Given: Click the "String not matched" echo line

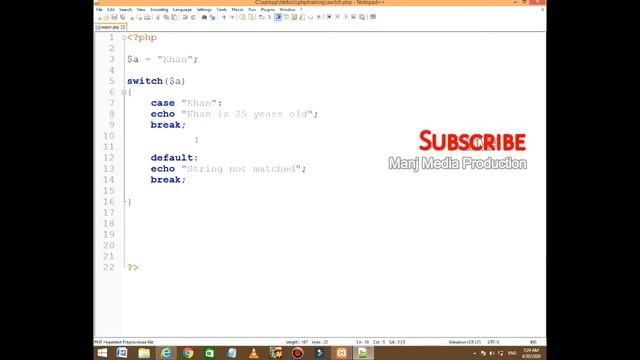Looking at the screenshot, I should [x=229, y=169].
